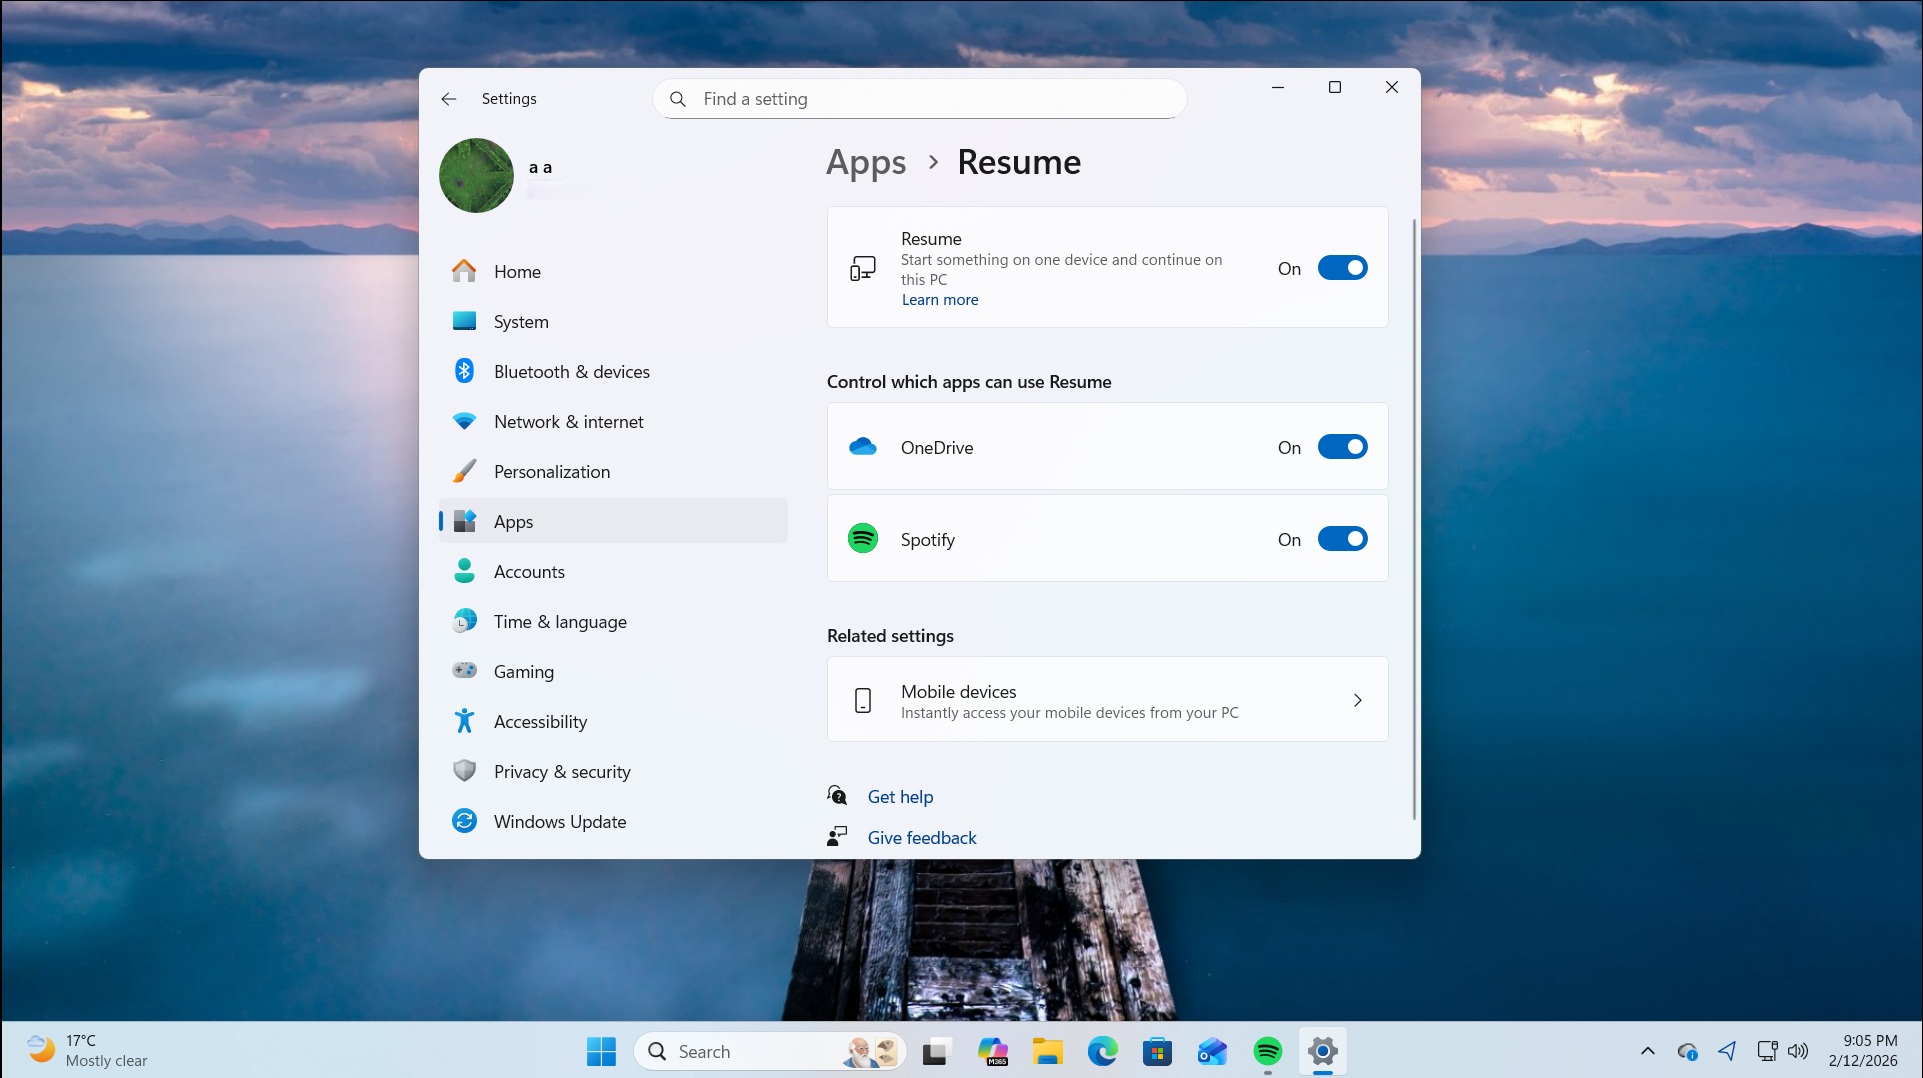
Task: Click the user profile picture
Action: point(475,175)
